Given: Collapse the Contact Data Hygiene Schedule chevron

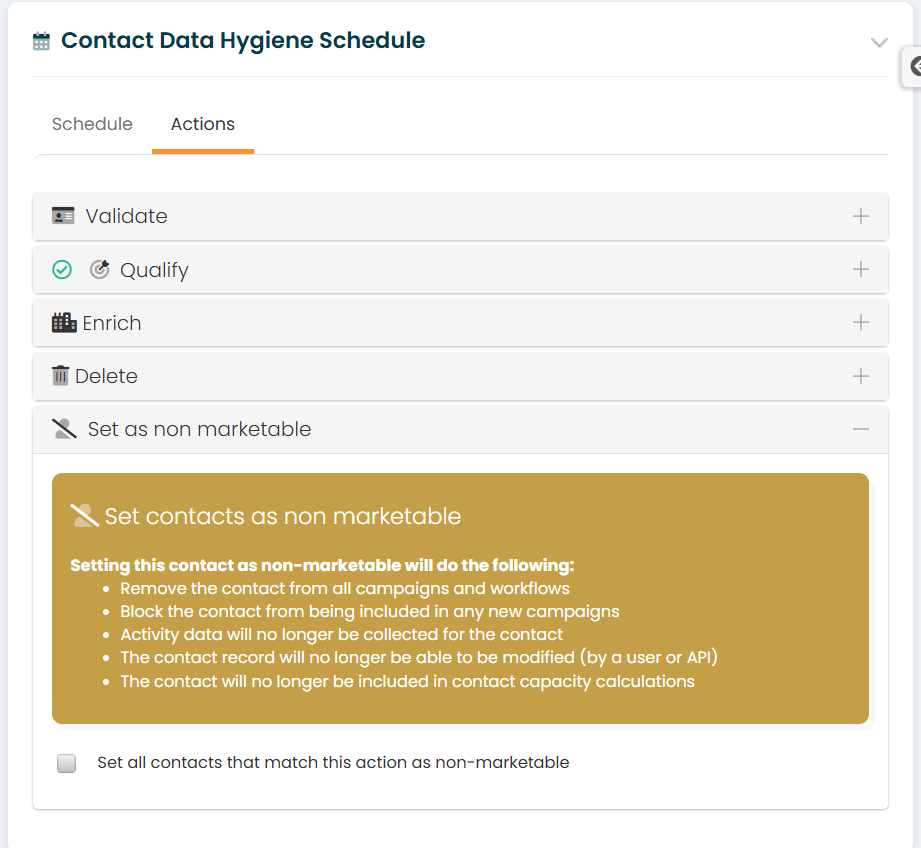Looking at the screenshot, I should coord(879,42).
